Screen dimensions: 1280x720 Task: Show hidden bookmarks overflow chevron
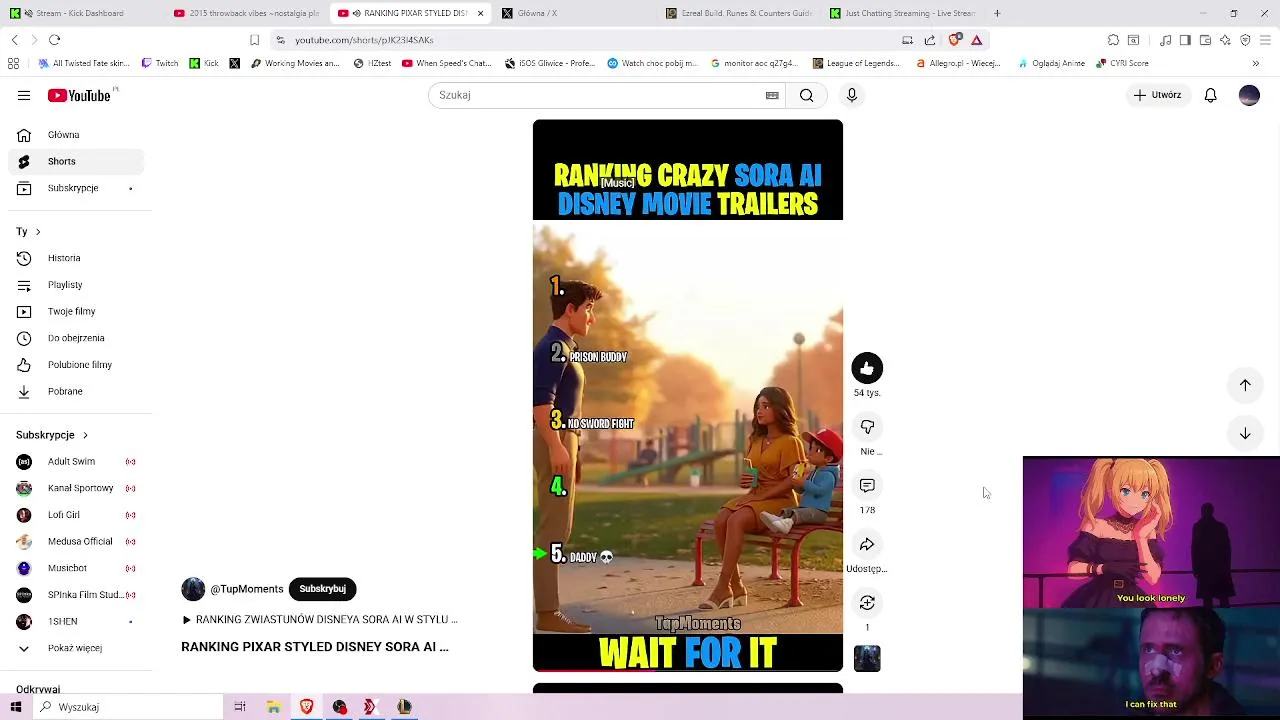tap(1255, 63)
